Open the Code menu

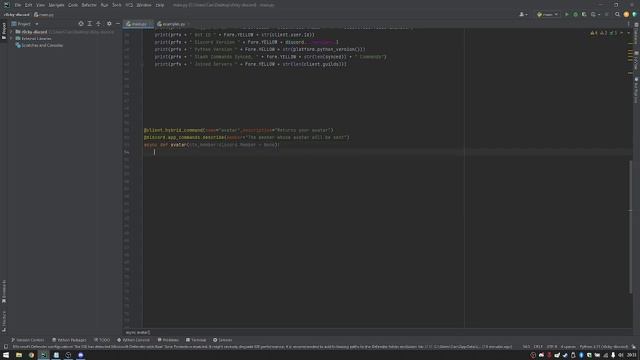click(73, 5)
